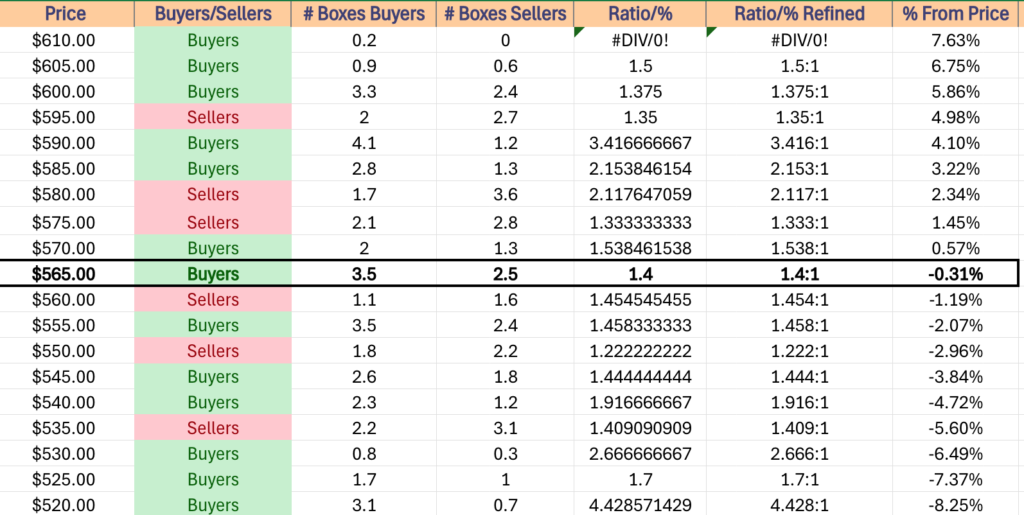Select the 1.375:1 ratio cell

point(799,91)
